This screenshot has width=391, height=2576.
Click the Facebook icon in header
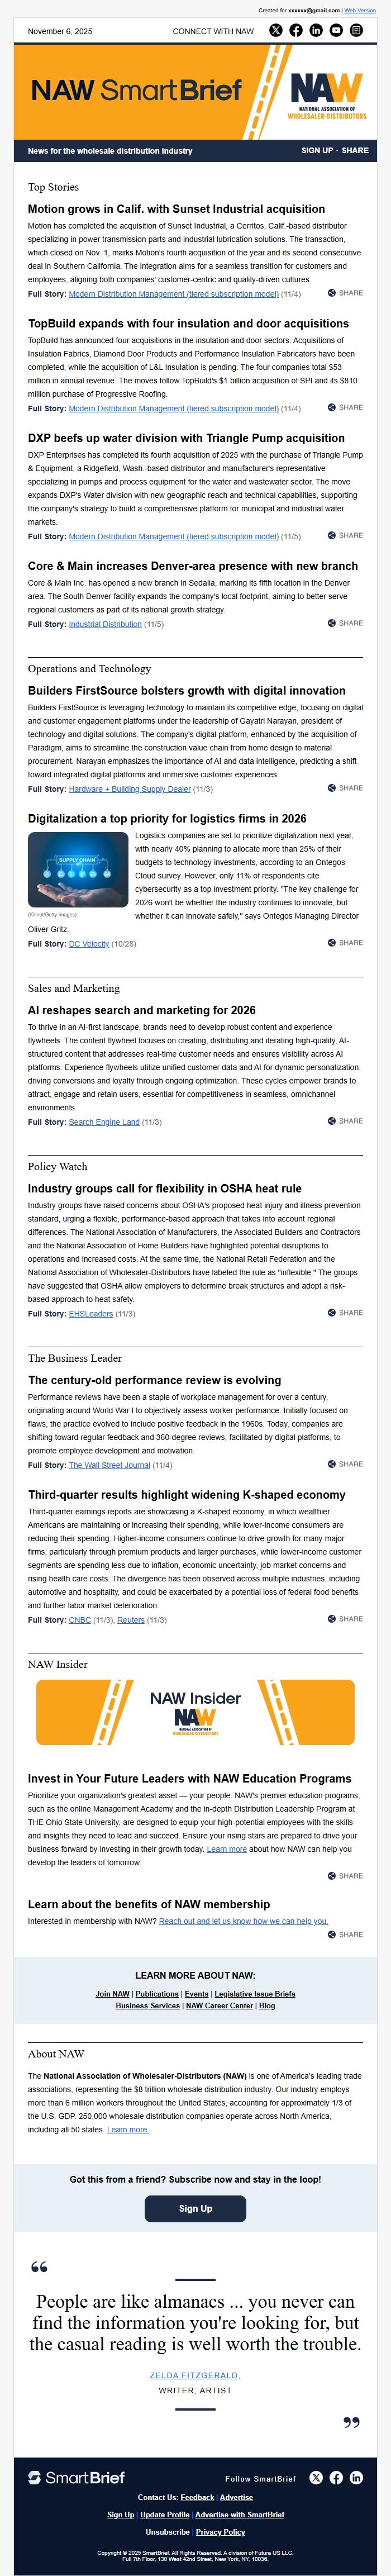[296, 30]
